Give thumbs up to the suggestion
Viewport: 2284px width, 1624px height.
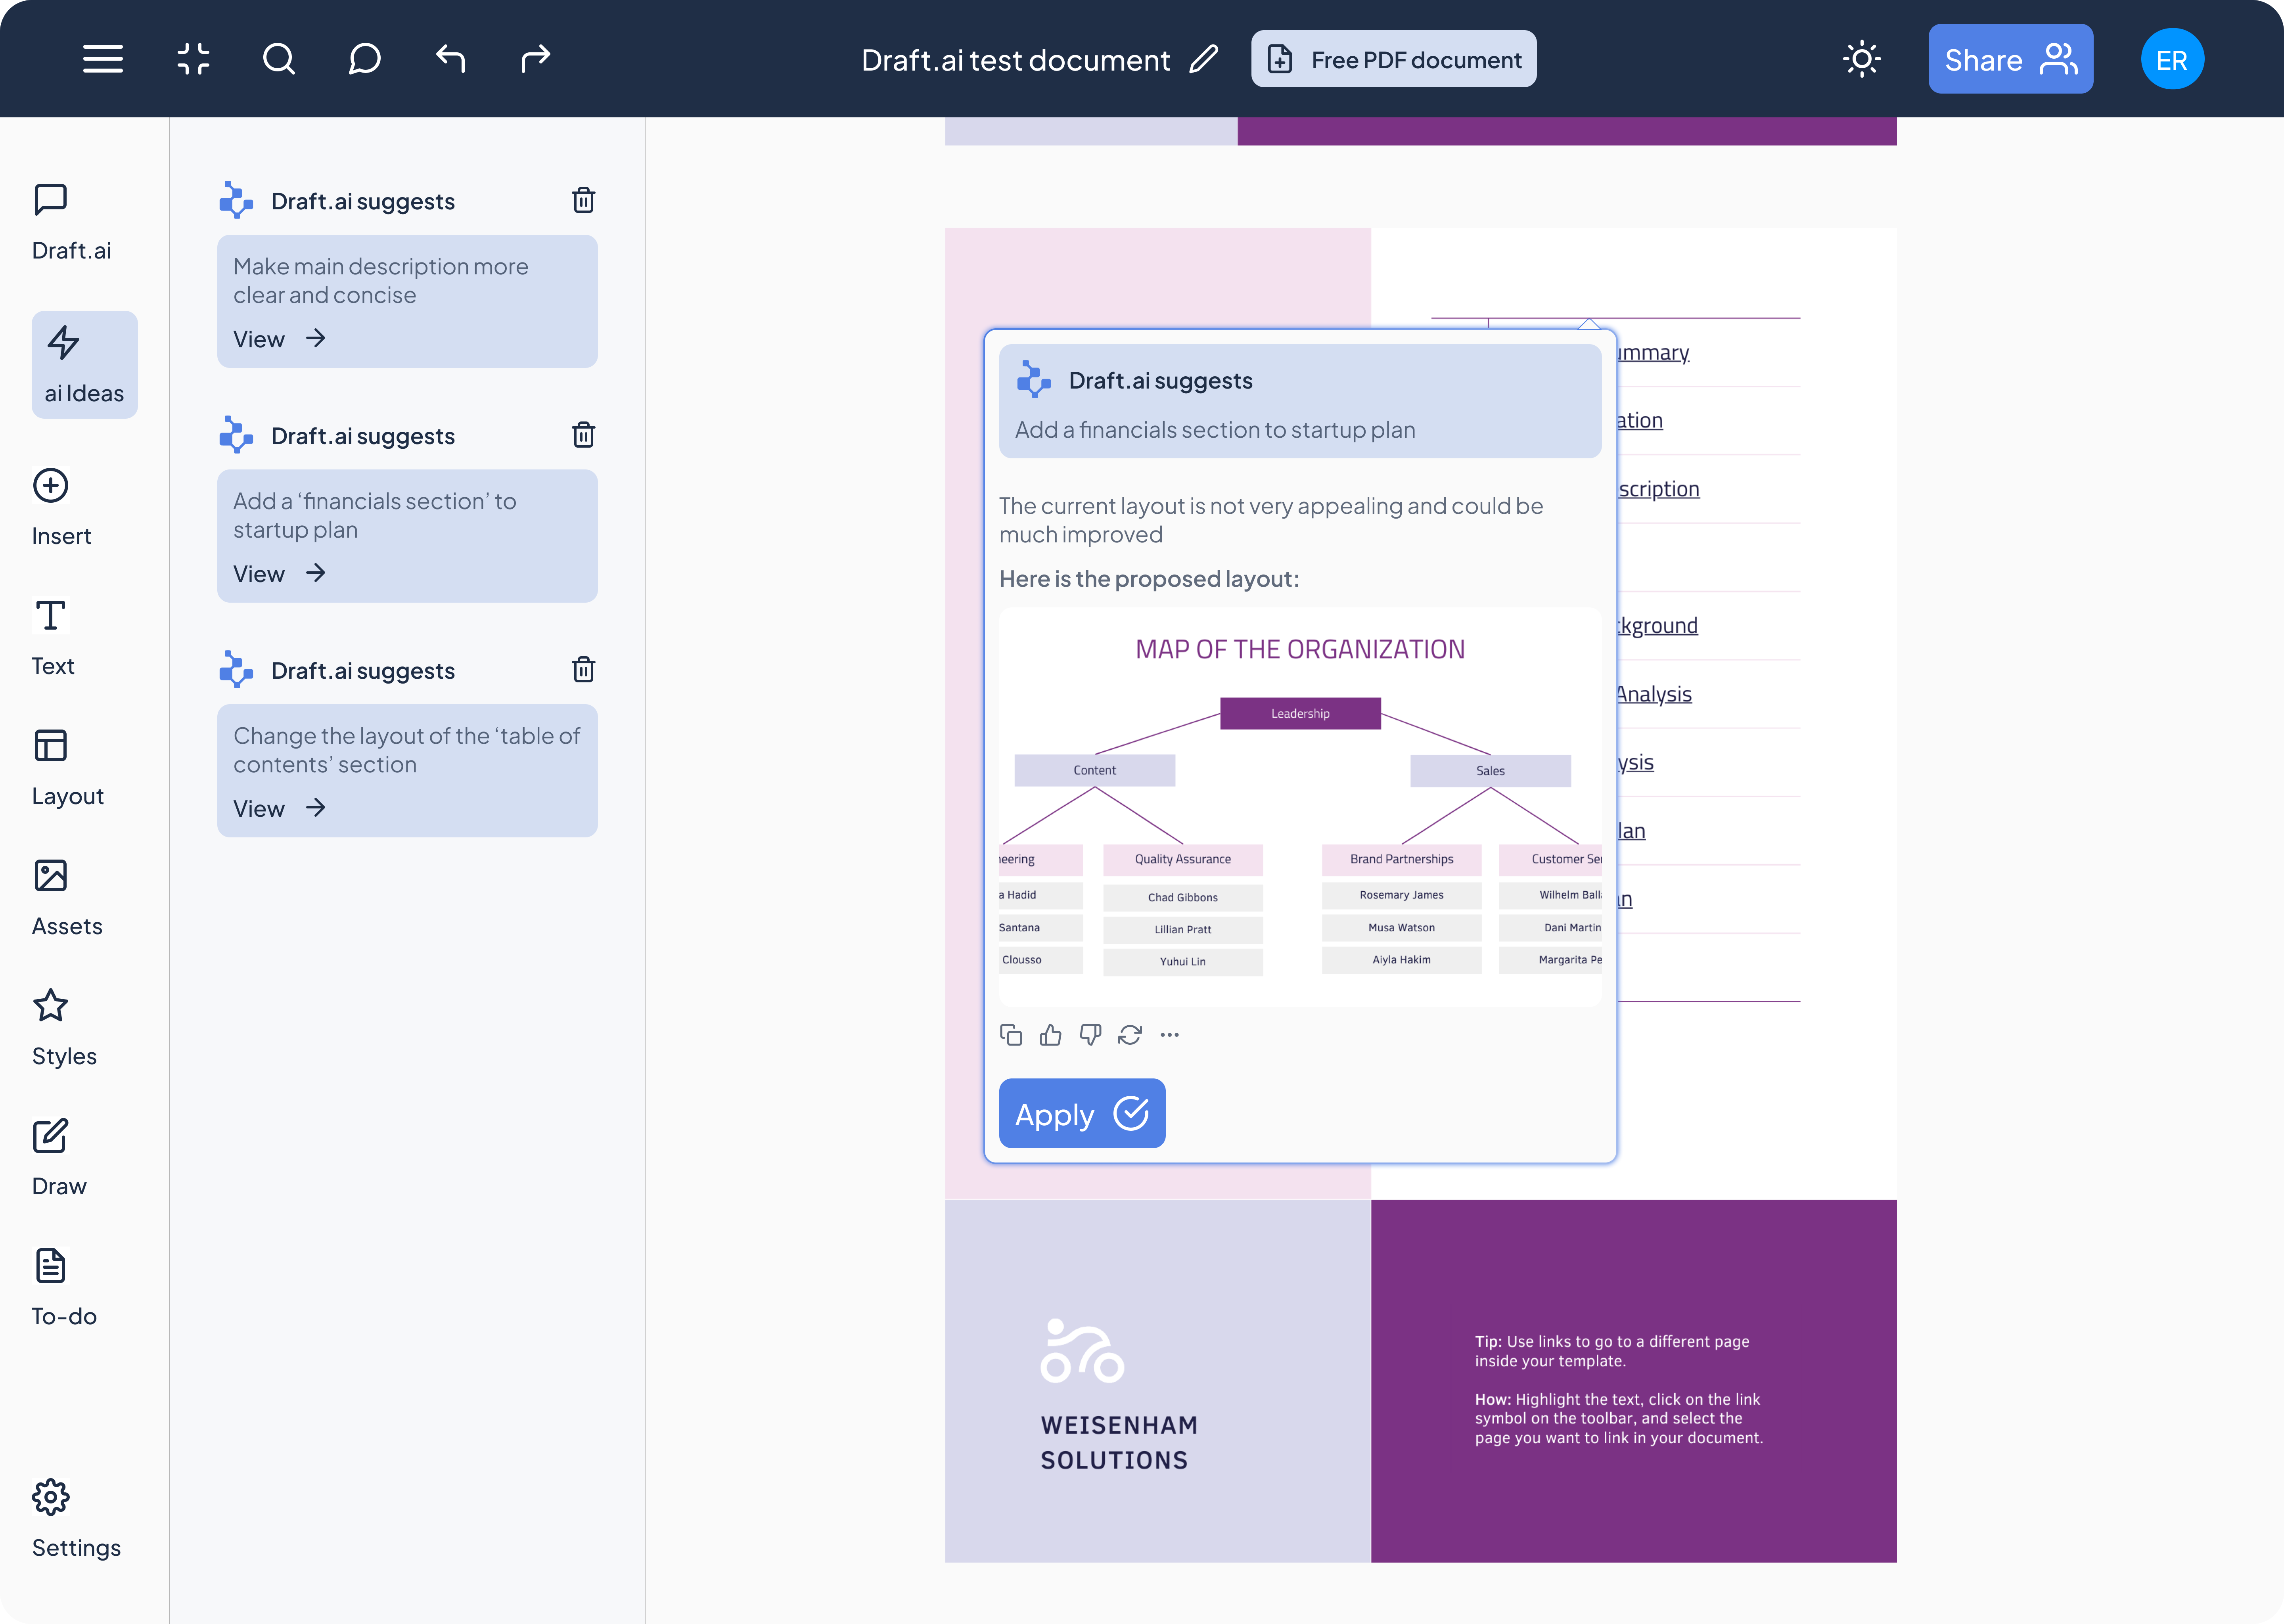(1050, 1035)
